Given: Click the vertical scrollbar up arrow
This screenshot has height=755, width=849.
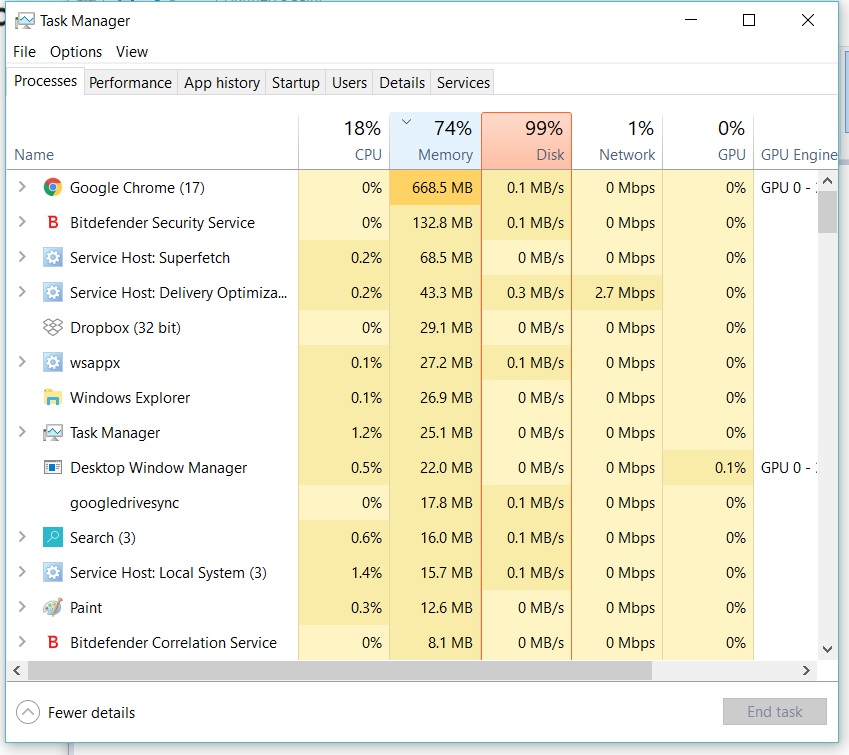Looking at the screenshot, I should point(827,181).
